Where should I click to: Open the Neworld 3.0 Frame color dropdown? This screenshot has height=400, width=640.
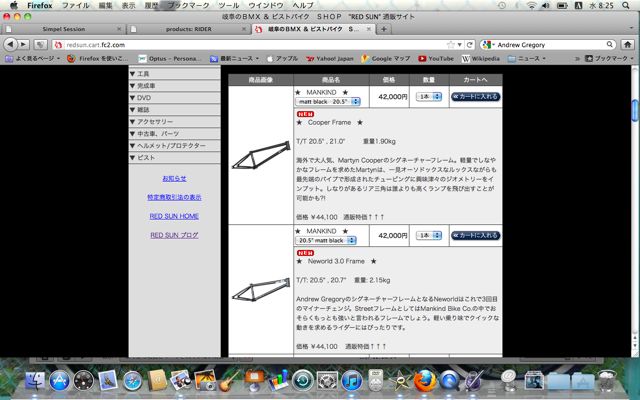326,240
